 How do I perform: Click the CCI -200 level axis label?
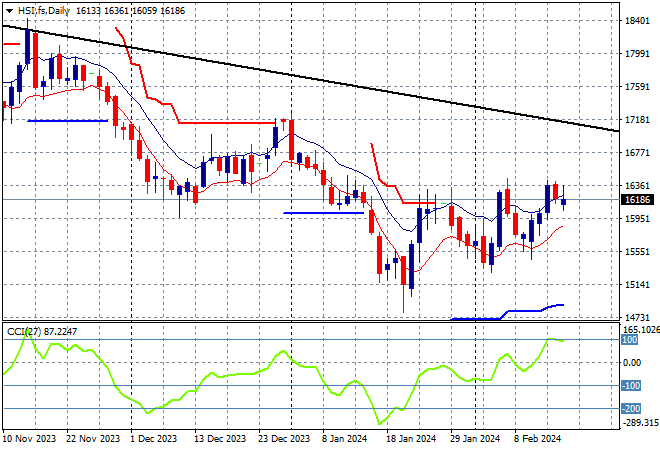click(x=632, y=408)
